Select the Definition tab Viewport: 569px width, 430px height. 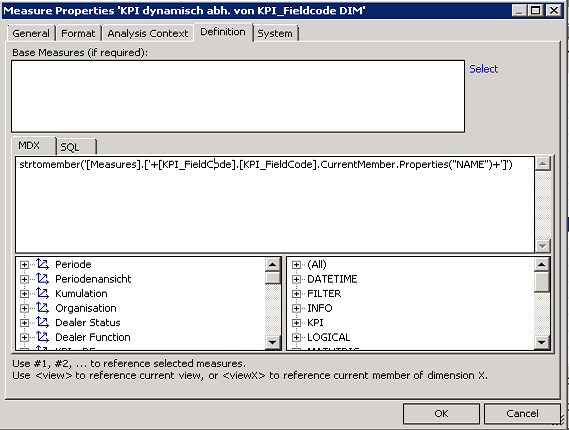(x=223, y=32)
